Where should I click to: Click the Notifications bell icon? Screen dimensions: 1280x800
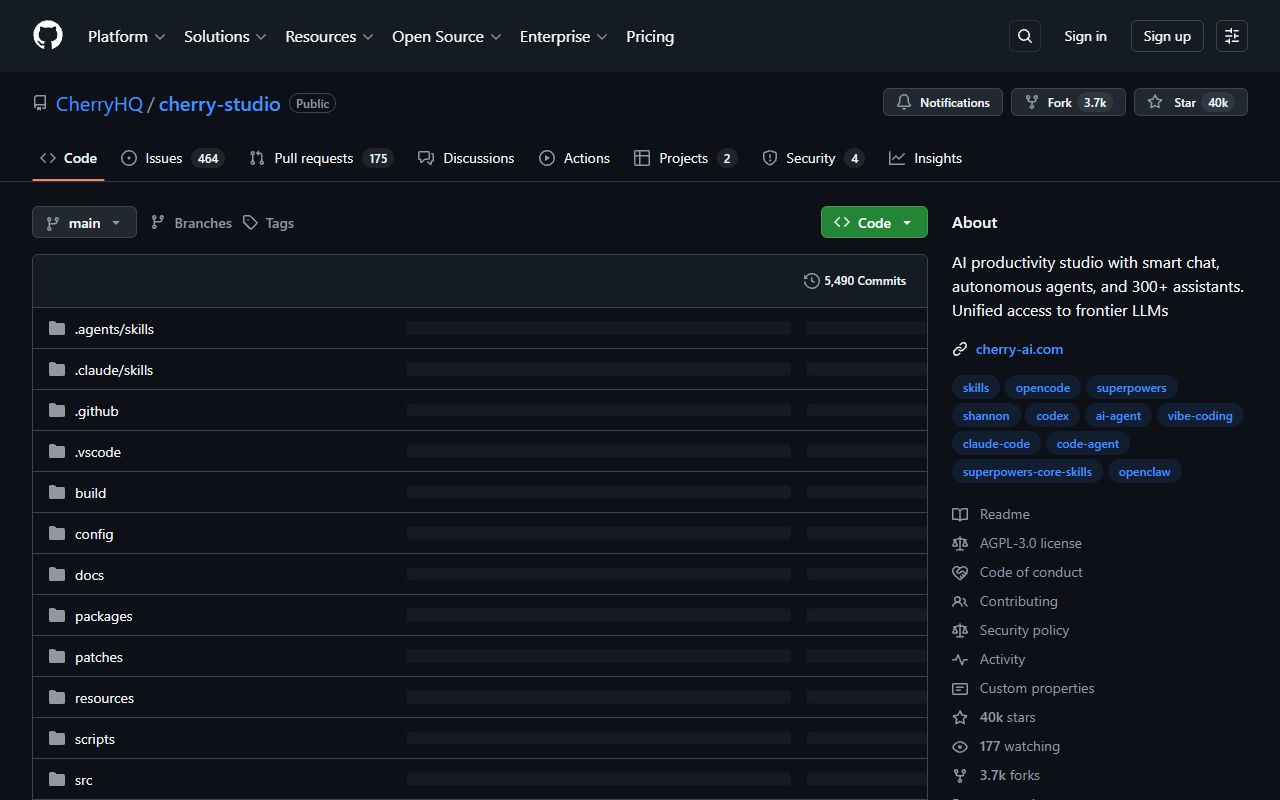tap(903, 101)
